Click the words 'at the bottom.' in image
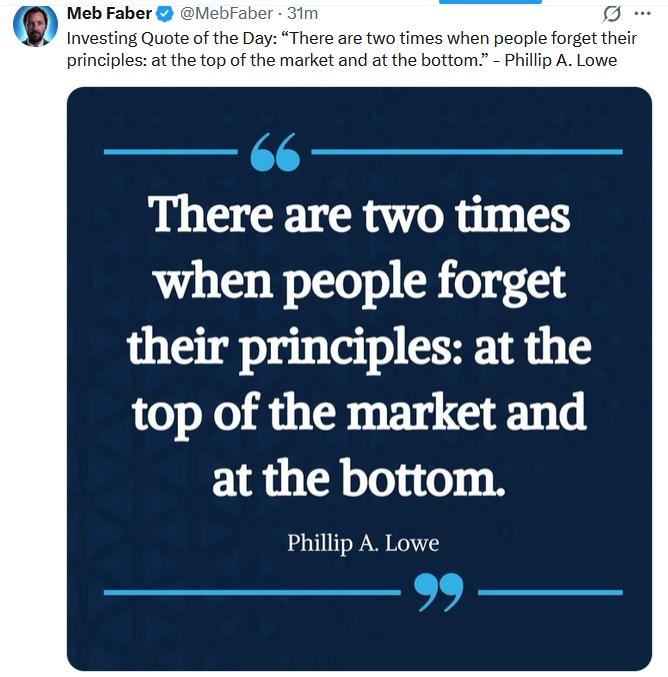 [359, 478]
